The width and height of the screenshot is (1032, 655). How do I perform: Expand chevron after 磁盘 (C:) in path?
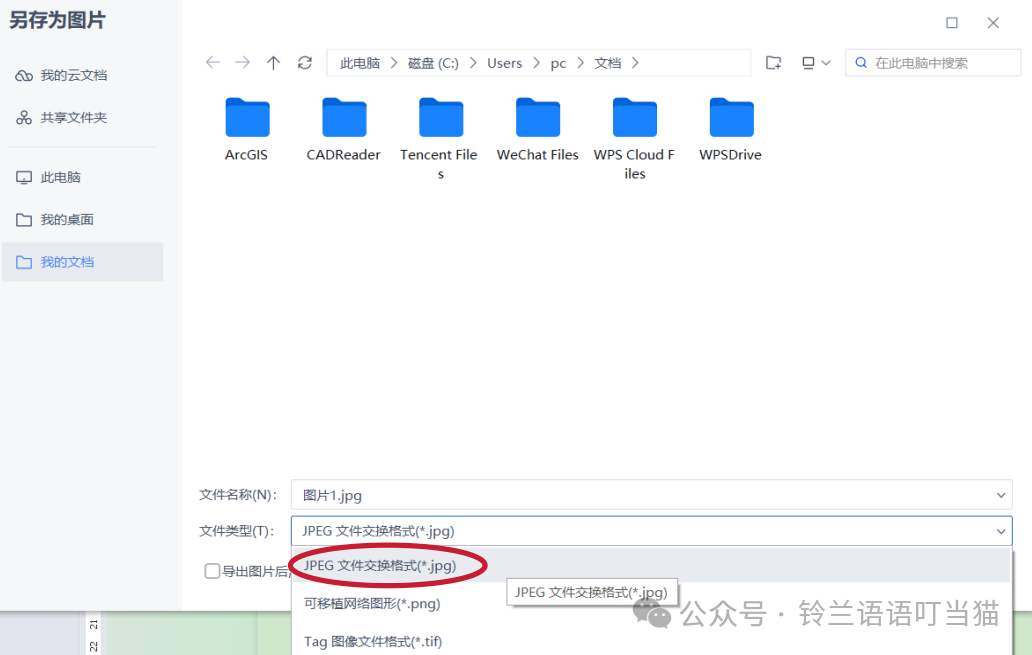[473, 63]
